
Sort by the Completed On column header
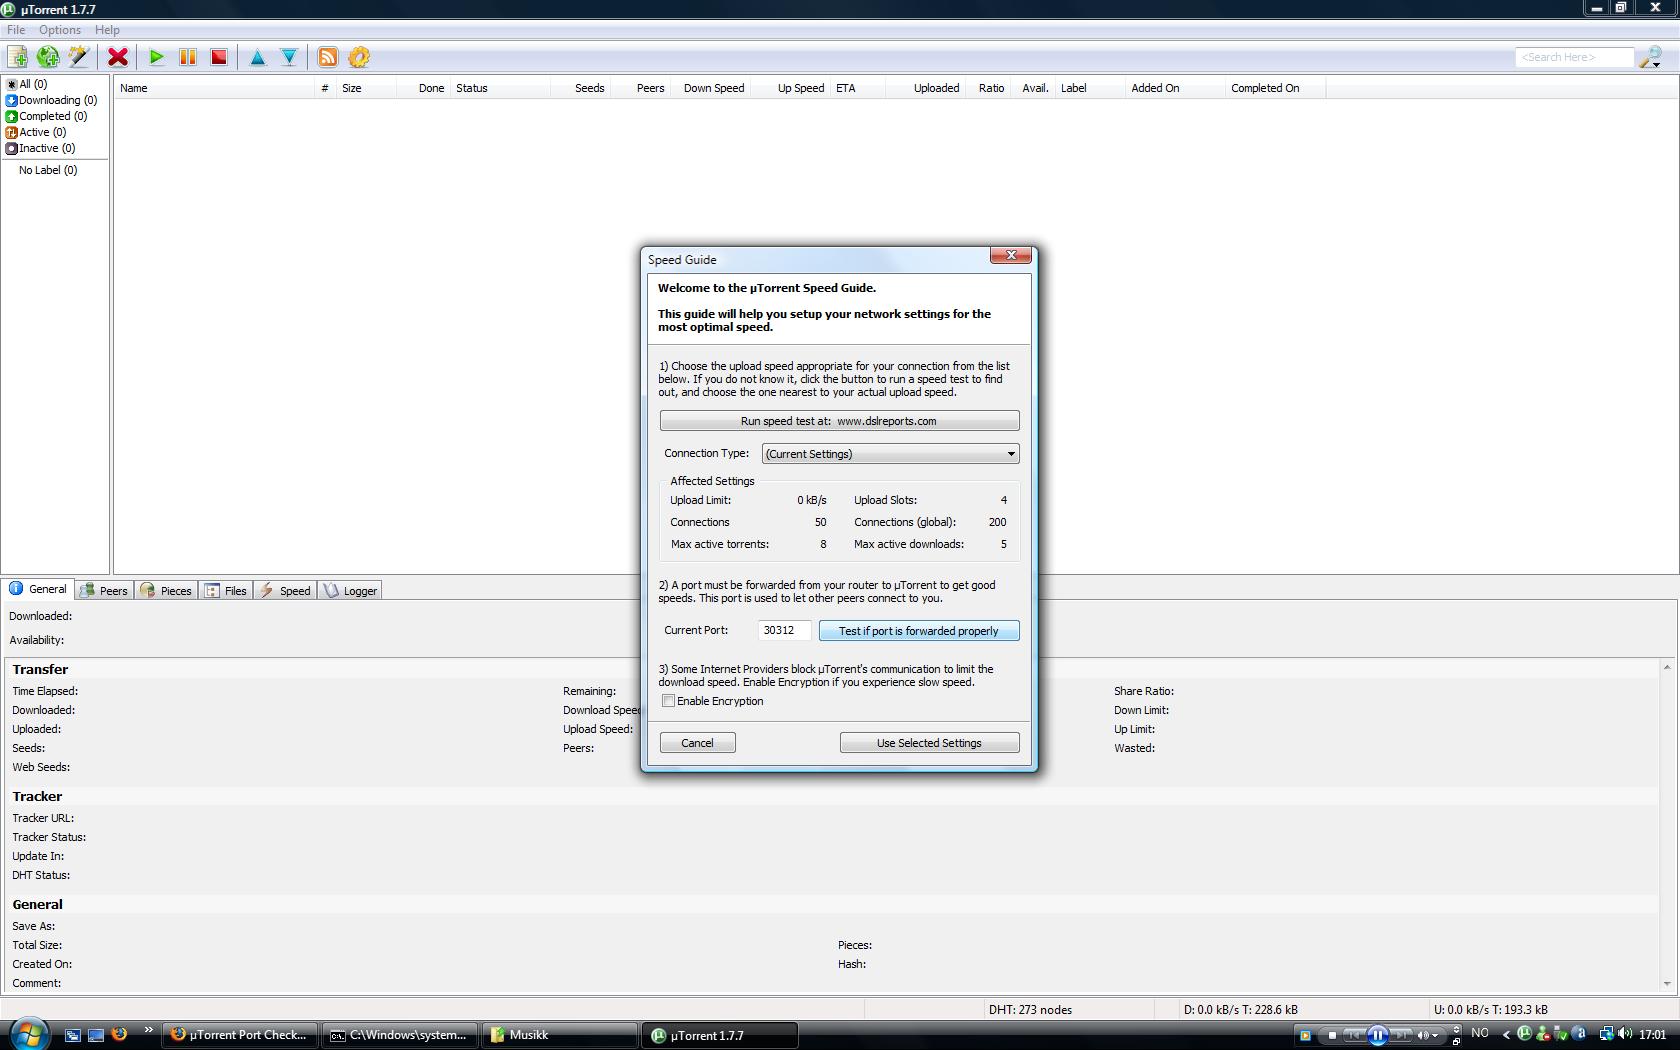[1276, 88]
